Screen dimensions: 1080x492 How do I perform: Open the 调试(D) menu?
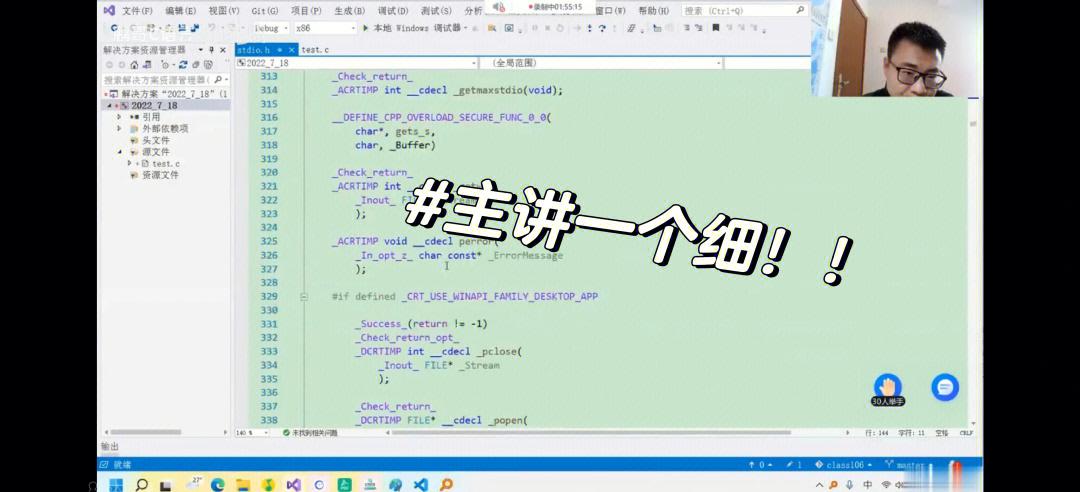pos(393,10)
